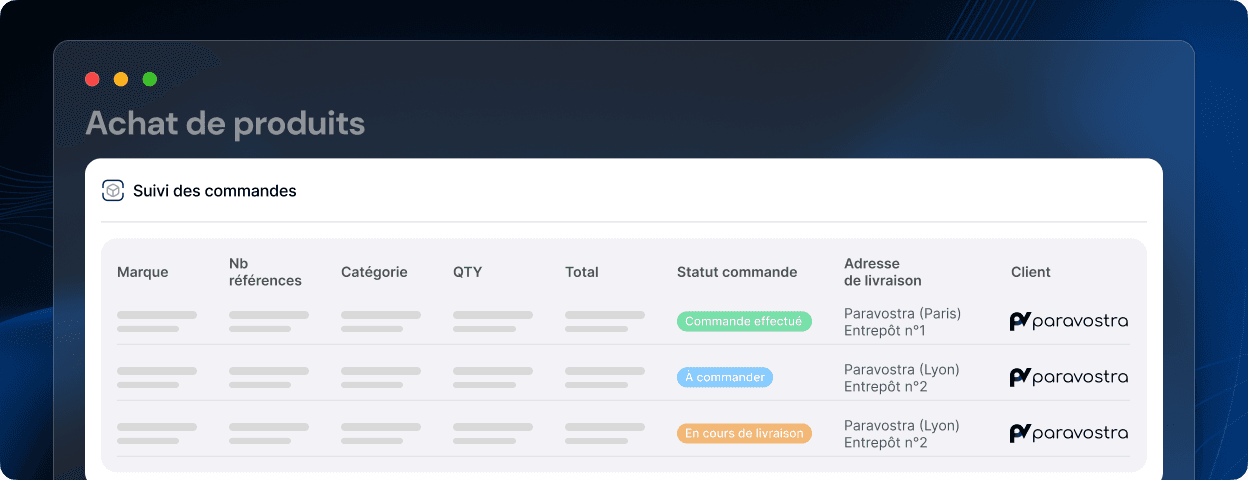1248x480 pixels.
Task: Click the Paravostra (Lyon) address in the À commander row
Action: (x=901, y=378)
